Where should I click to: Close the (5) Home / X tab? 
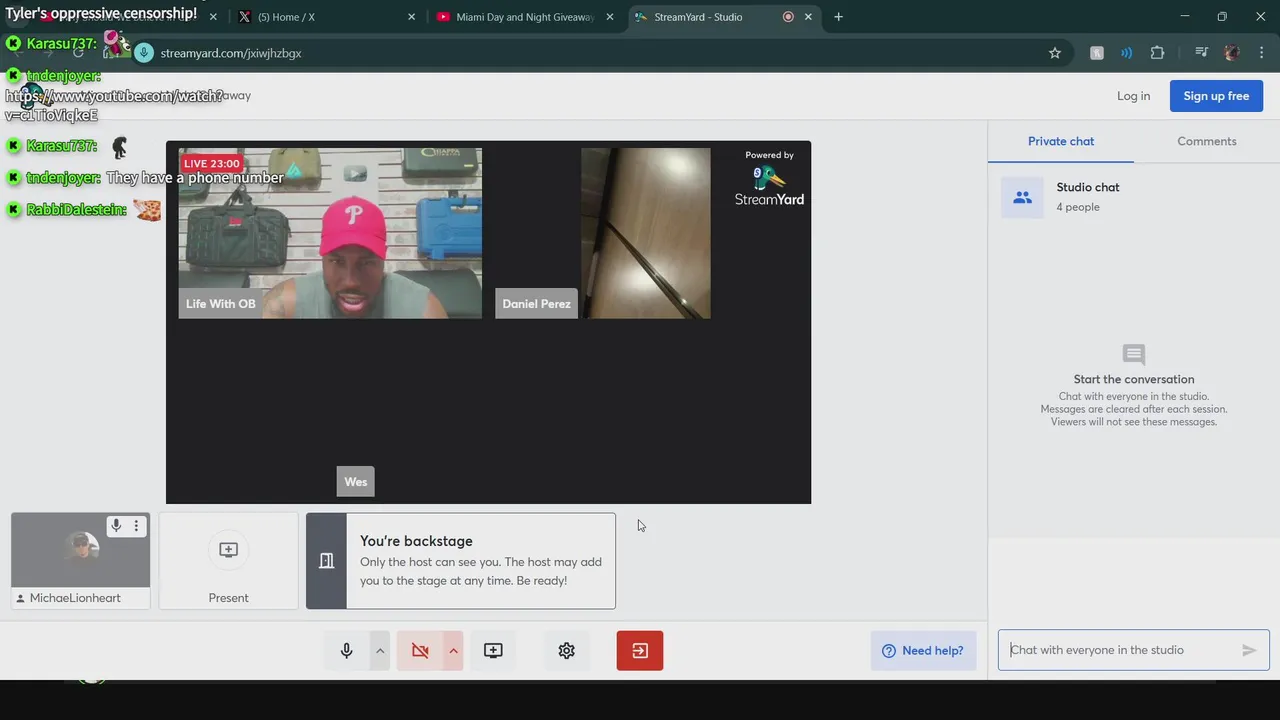[412, 17]
